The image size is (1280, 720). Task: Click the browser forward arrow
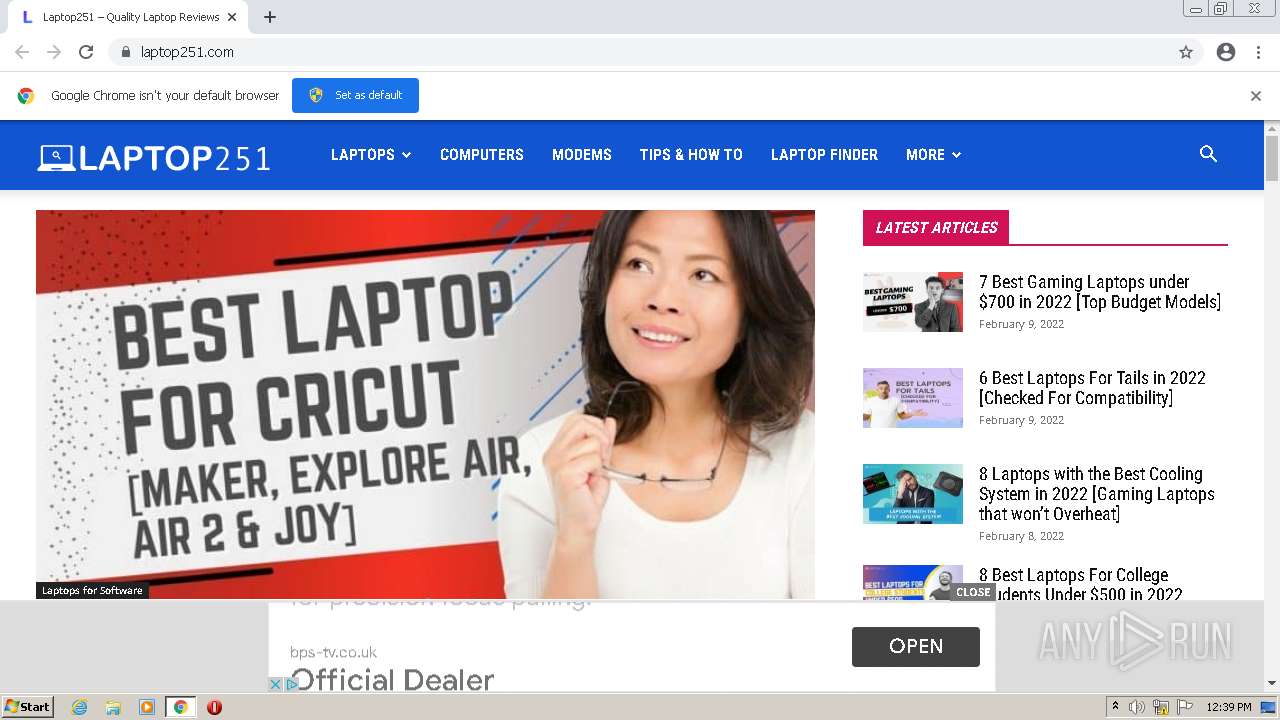pyautogui.click(x=54, y=52)
